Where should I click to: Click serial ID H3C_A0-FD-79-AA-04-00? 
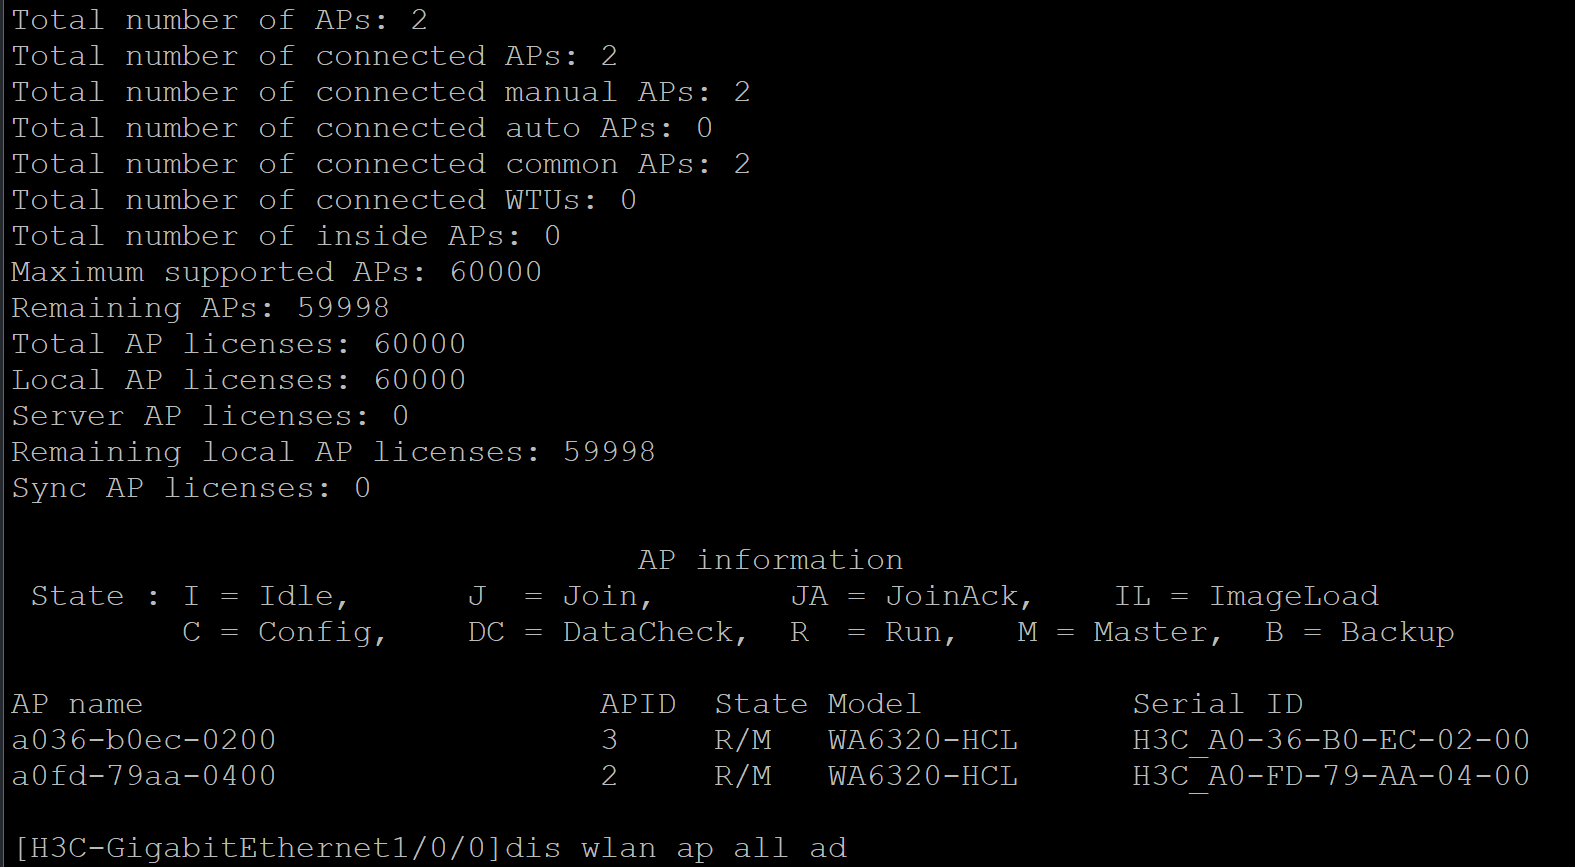coord(1330,776)
